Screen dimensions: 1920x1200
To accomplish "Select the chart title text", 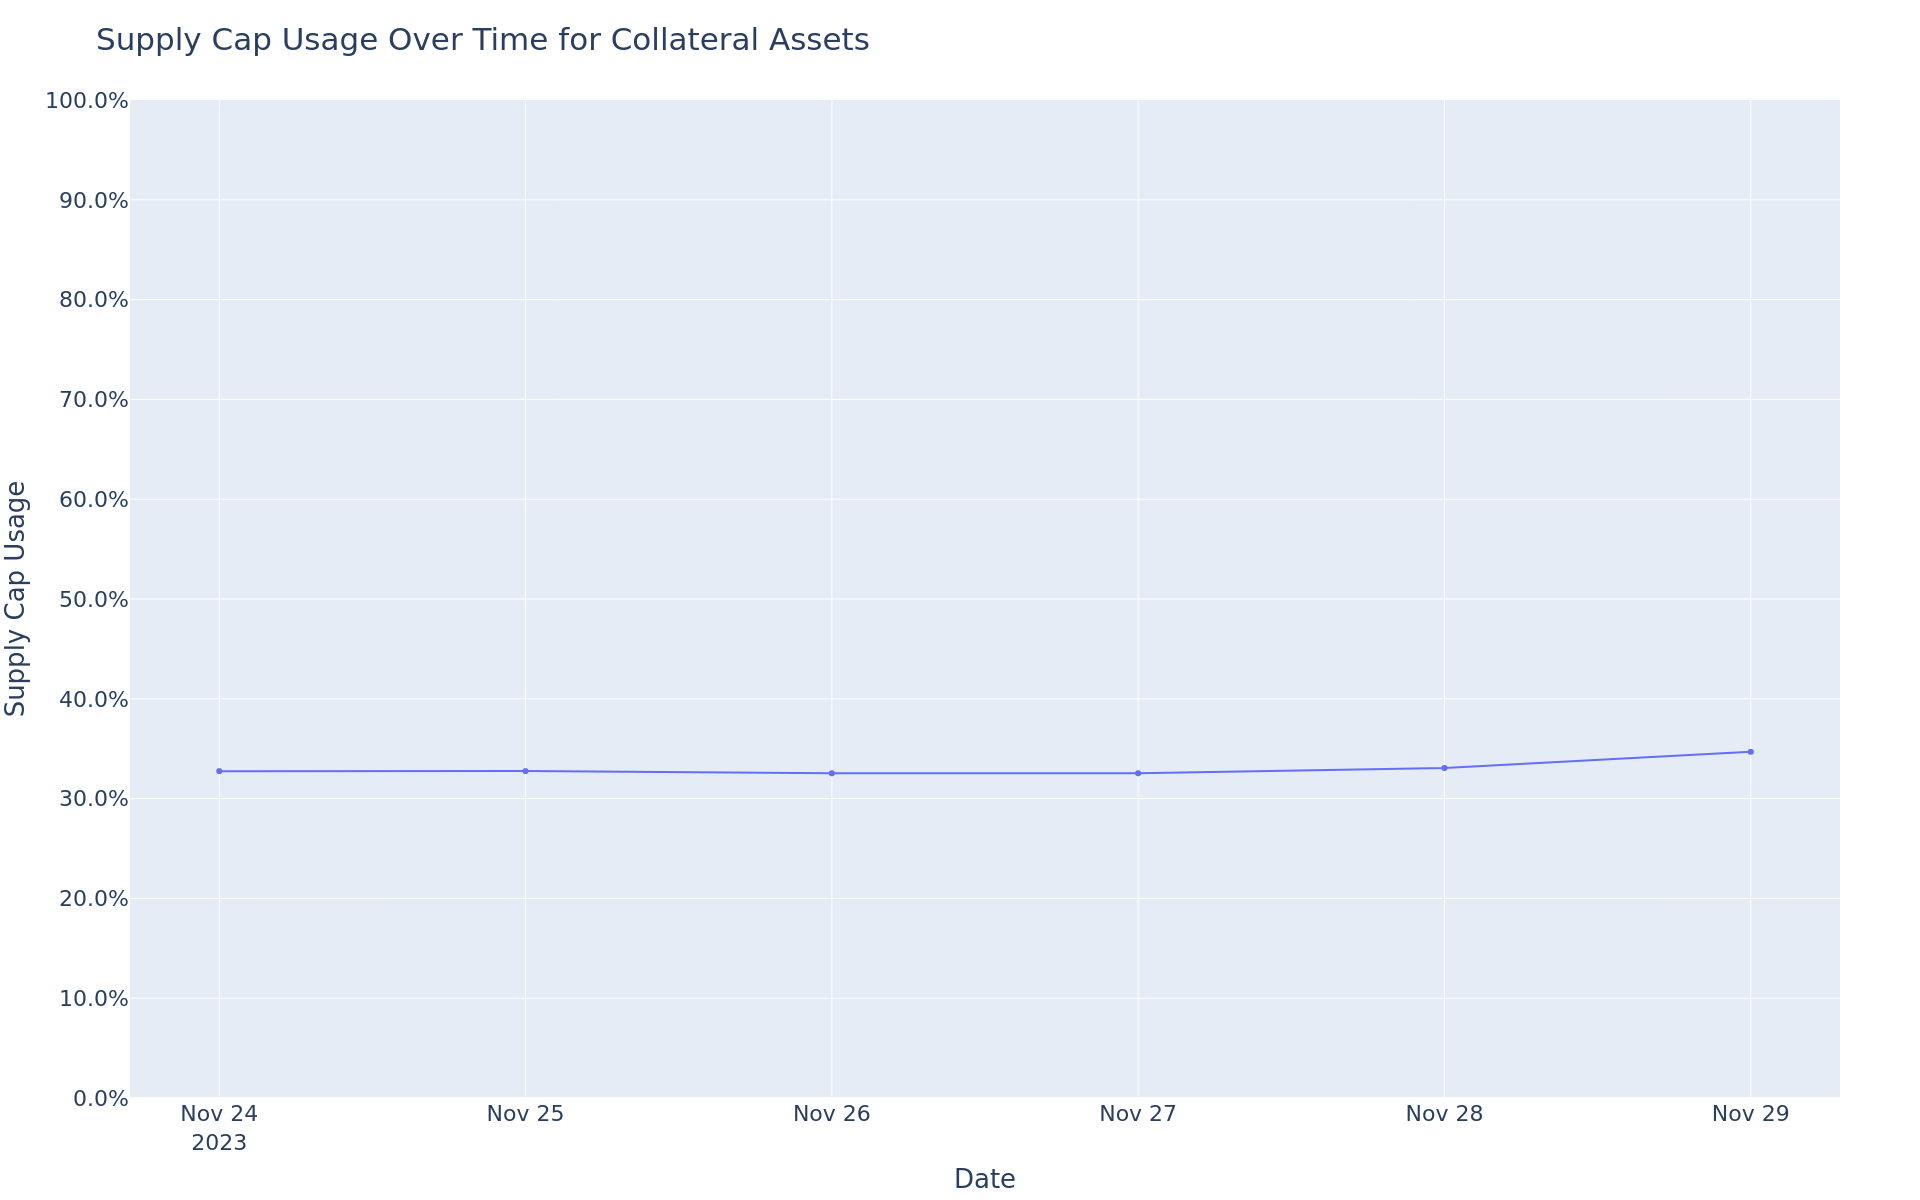I will [482, 40].
